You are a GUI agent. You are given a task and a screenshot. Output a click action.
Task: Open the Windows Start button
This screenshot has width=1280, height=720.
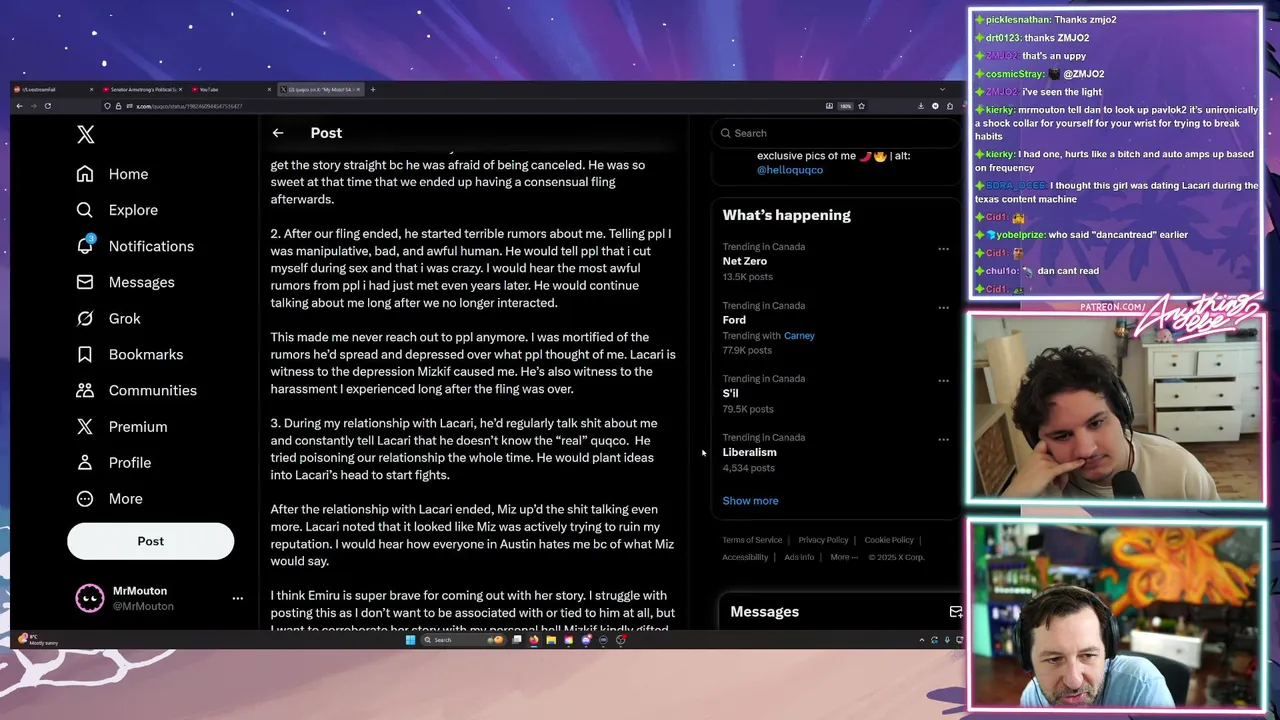(410, 640)
